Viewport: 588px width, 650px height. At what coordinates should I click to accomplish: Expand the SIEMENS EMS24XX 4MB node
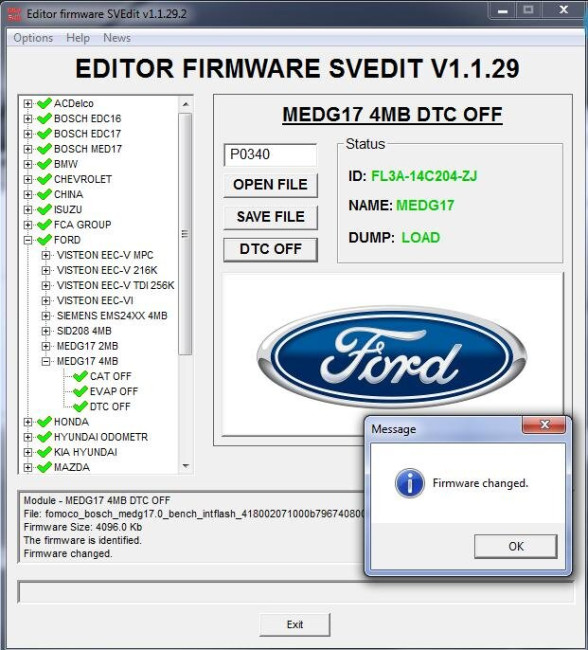point(46,315)
